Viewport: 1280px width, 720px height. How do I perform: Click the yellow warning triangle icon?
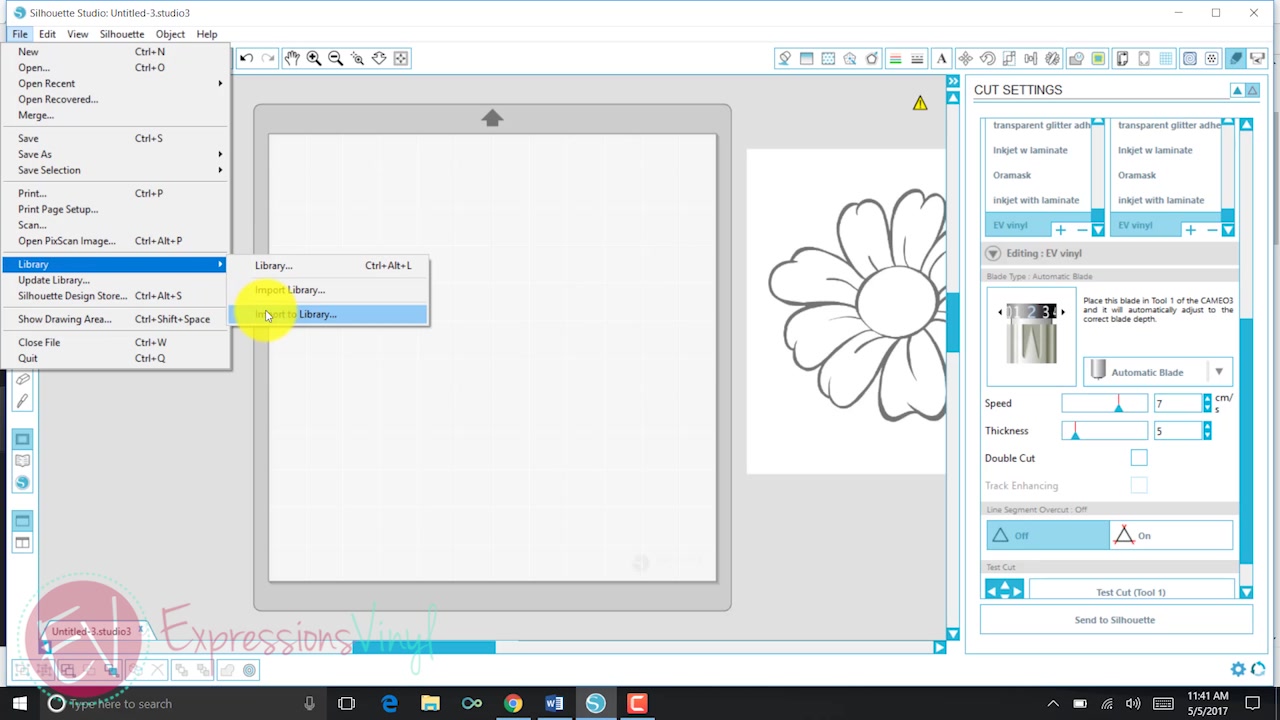tap(919, 103)
